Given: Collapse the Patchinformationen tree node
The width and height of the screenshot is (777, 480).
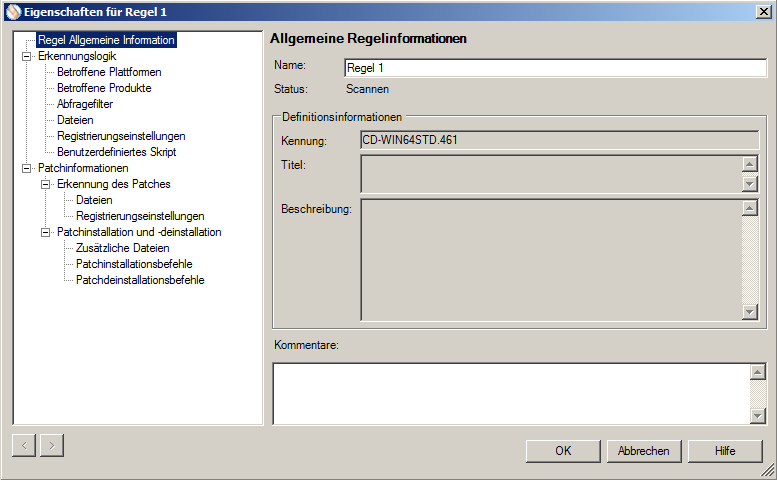Looking at the screenshot, I should 27,168.
